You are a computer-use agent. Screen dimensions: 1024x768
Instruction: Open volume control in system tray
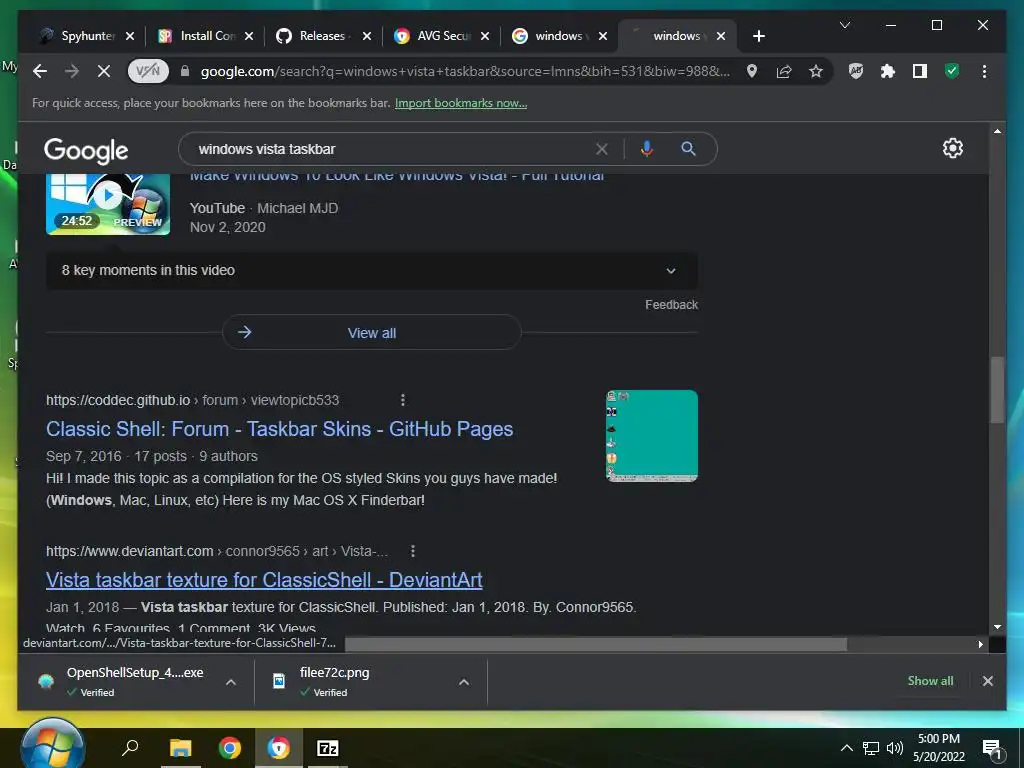coord(895,748)
